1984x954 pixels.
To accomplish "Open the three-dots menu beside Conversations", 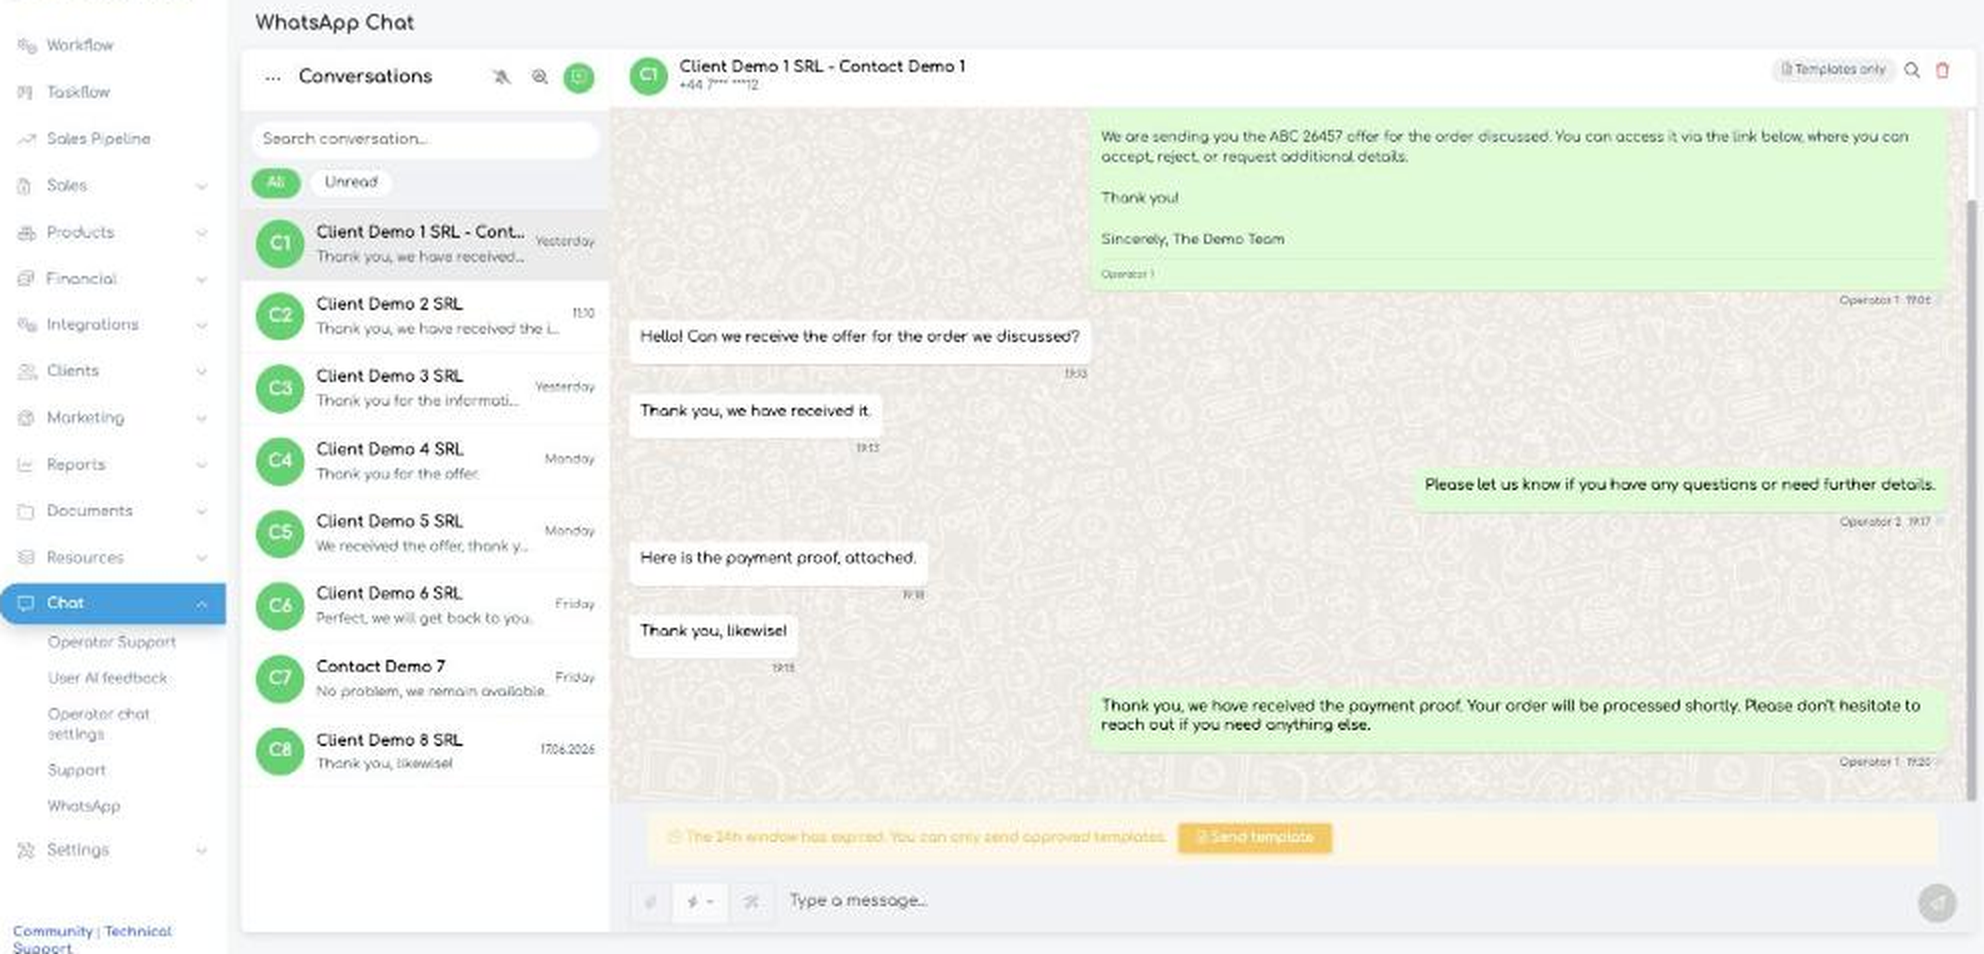I will coord(272,77).
